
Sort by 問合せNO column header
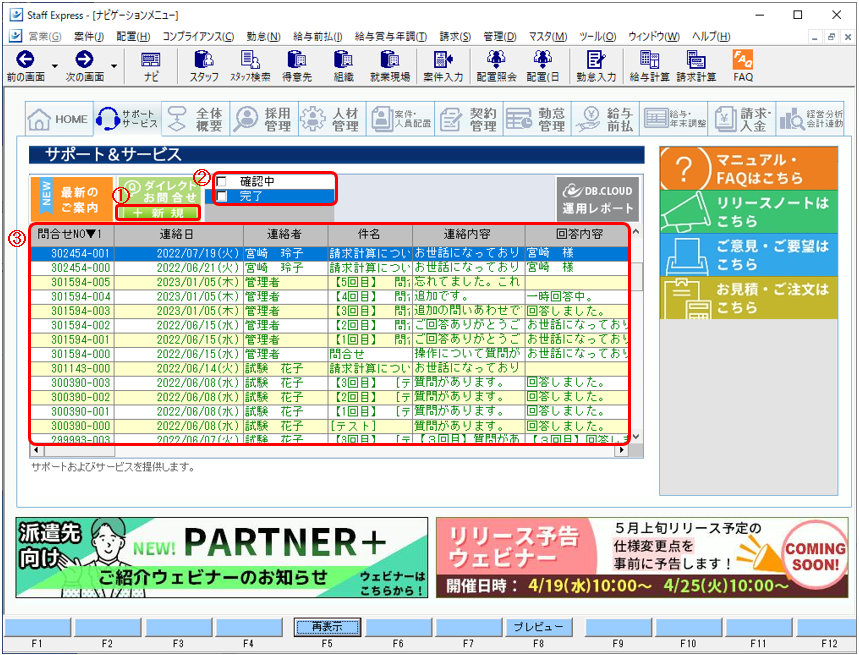(x=72, y=234)
